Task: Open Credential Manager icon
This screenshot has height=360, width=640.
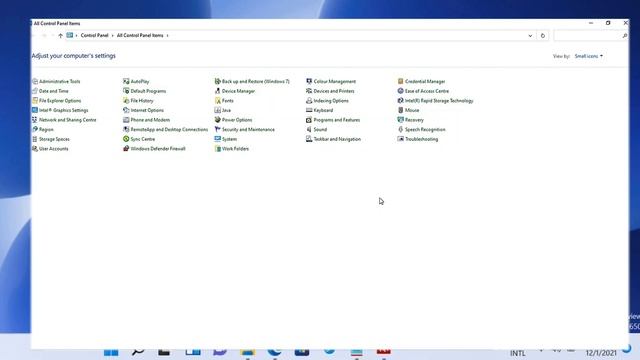Action: [x=400, y=81]
